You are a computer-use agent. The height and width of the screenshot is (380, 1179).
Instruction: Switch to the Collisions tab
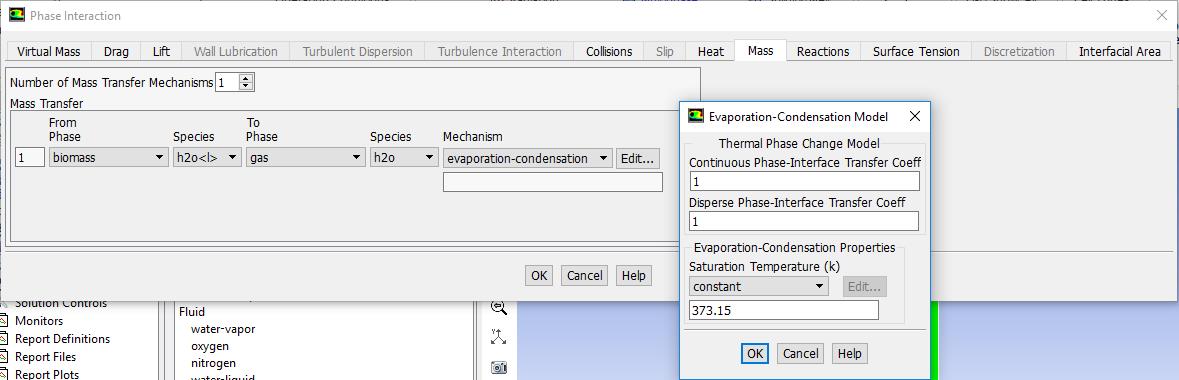609,51
